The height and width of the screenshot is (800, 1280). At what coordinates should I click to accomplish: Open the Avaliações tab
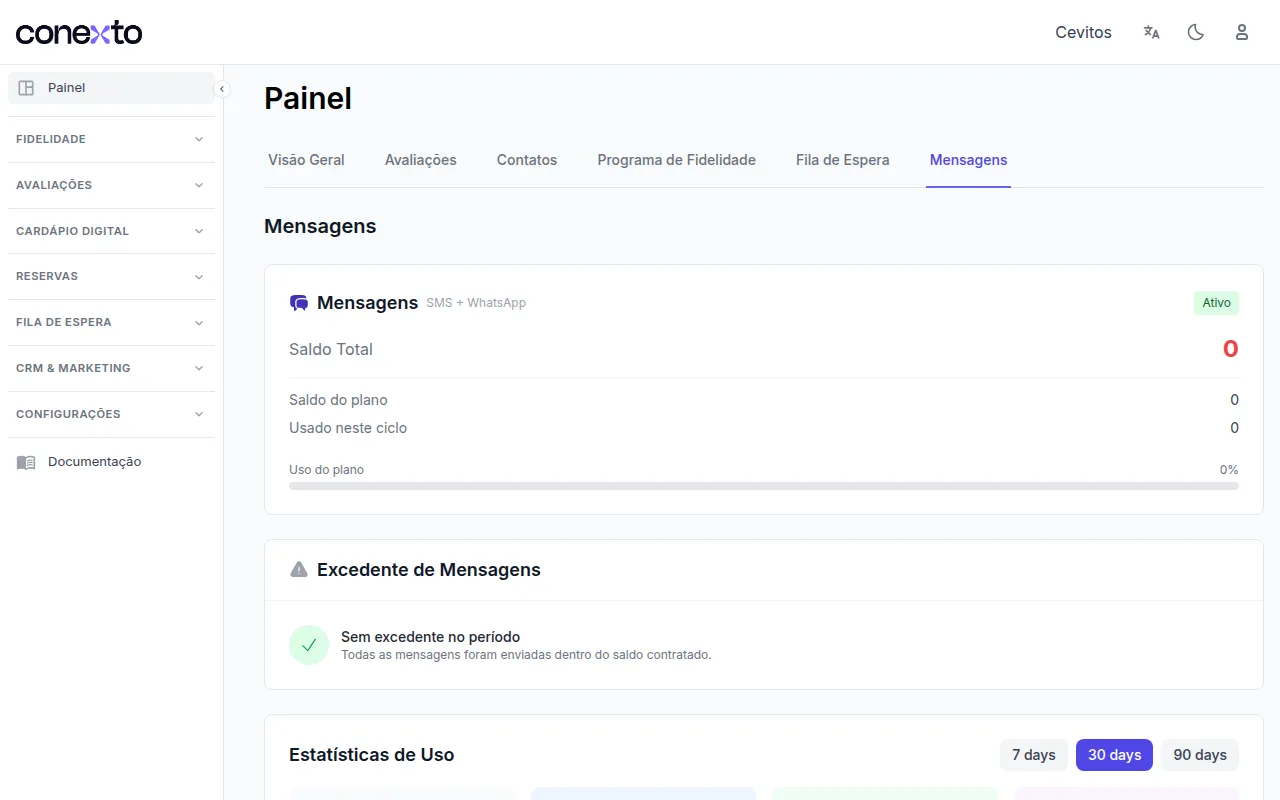421,160
